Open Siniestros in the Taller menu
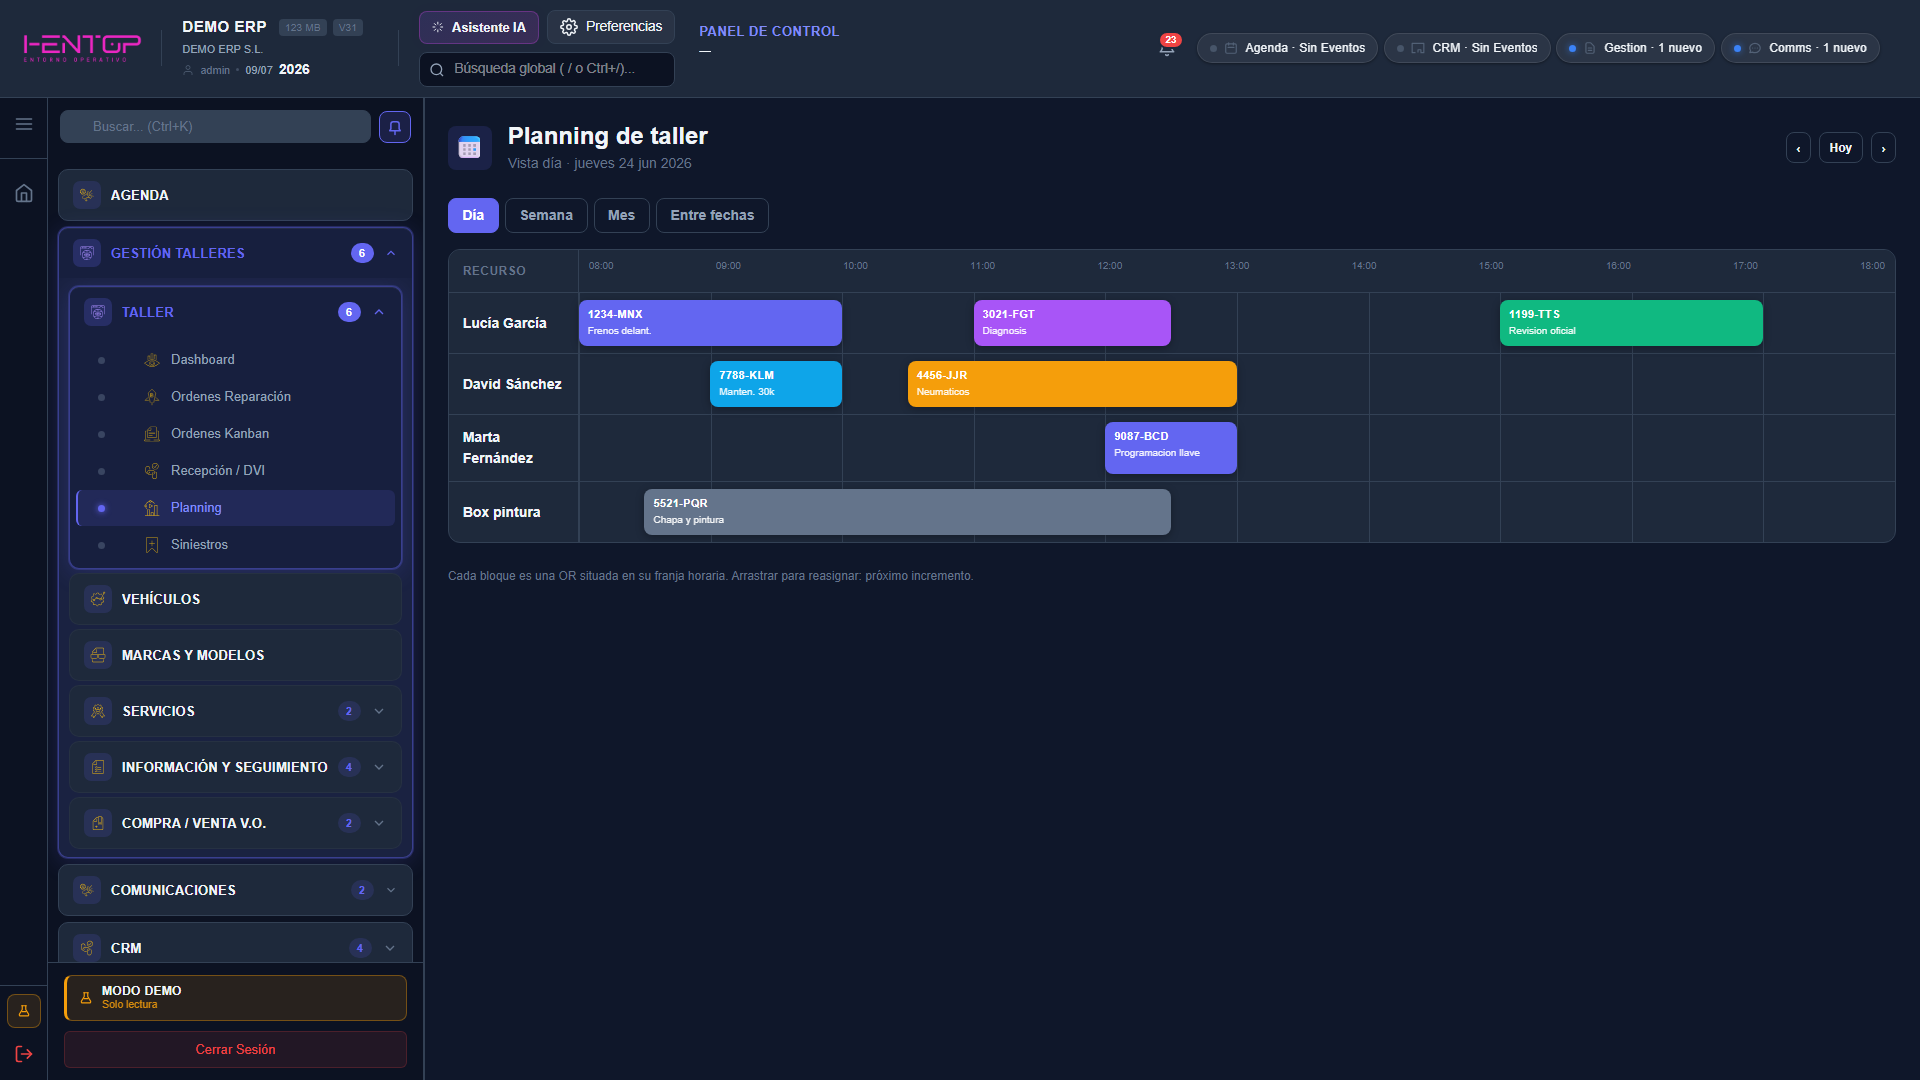The height and width of the screenshot is (1080, 1920). pyautogui.click(x=236, y=545)
